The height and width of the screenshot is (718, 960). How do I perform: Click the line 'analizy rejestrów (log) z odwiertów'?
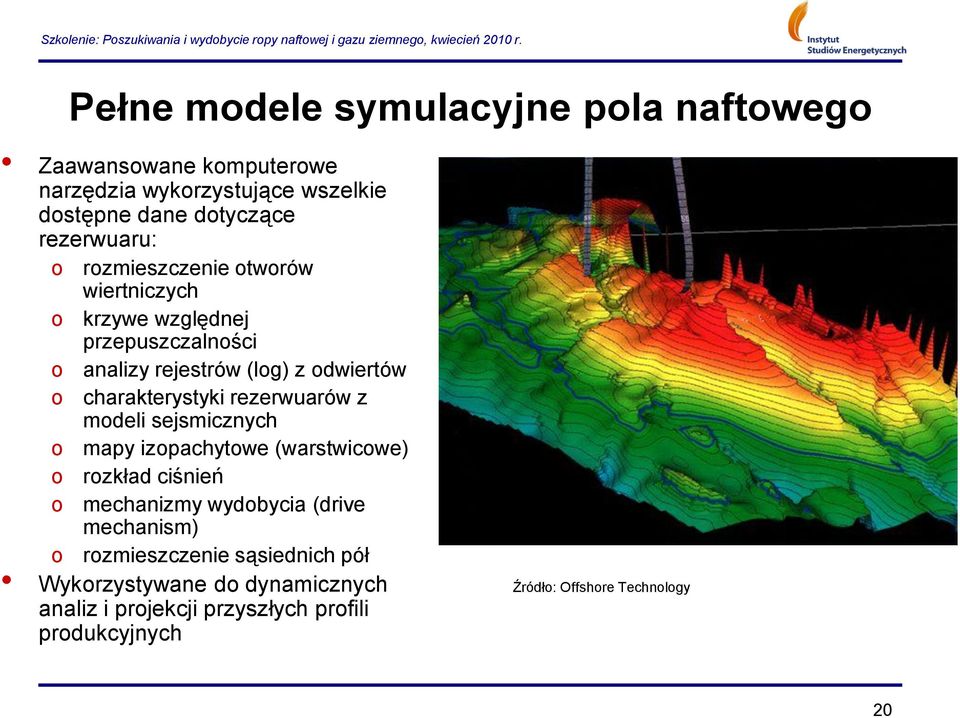tap(244, 370)
